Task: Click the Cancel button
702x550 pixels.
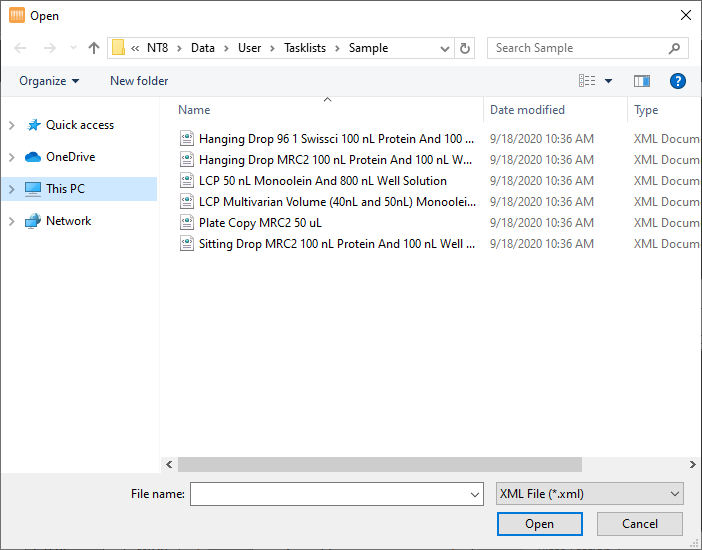Action: coord(640,524)
